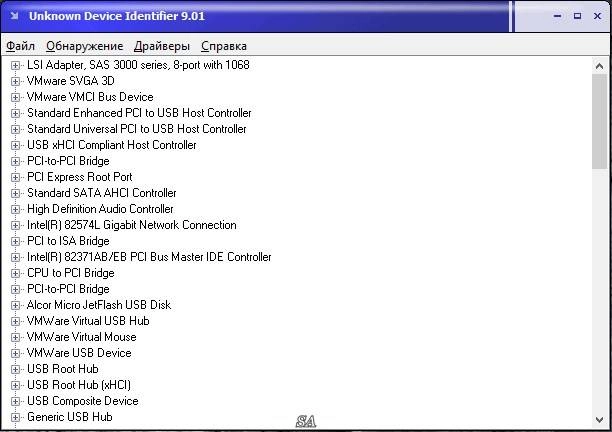Open the Драйверы menu
Screen dimensions: 612x432
pos(162,46)
